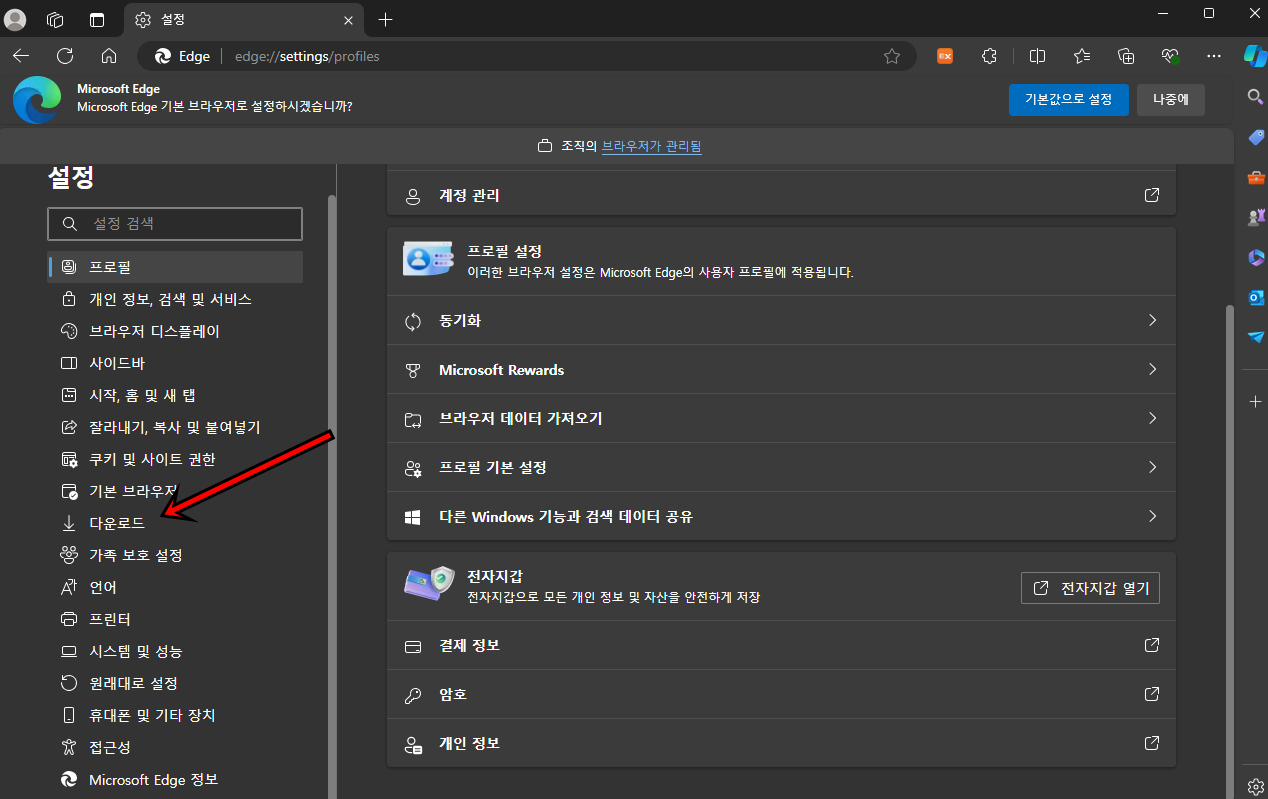
Task: Open Browser essentials heart icon
Action: 1170,56
